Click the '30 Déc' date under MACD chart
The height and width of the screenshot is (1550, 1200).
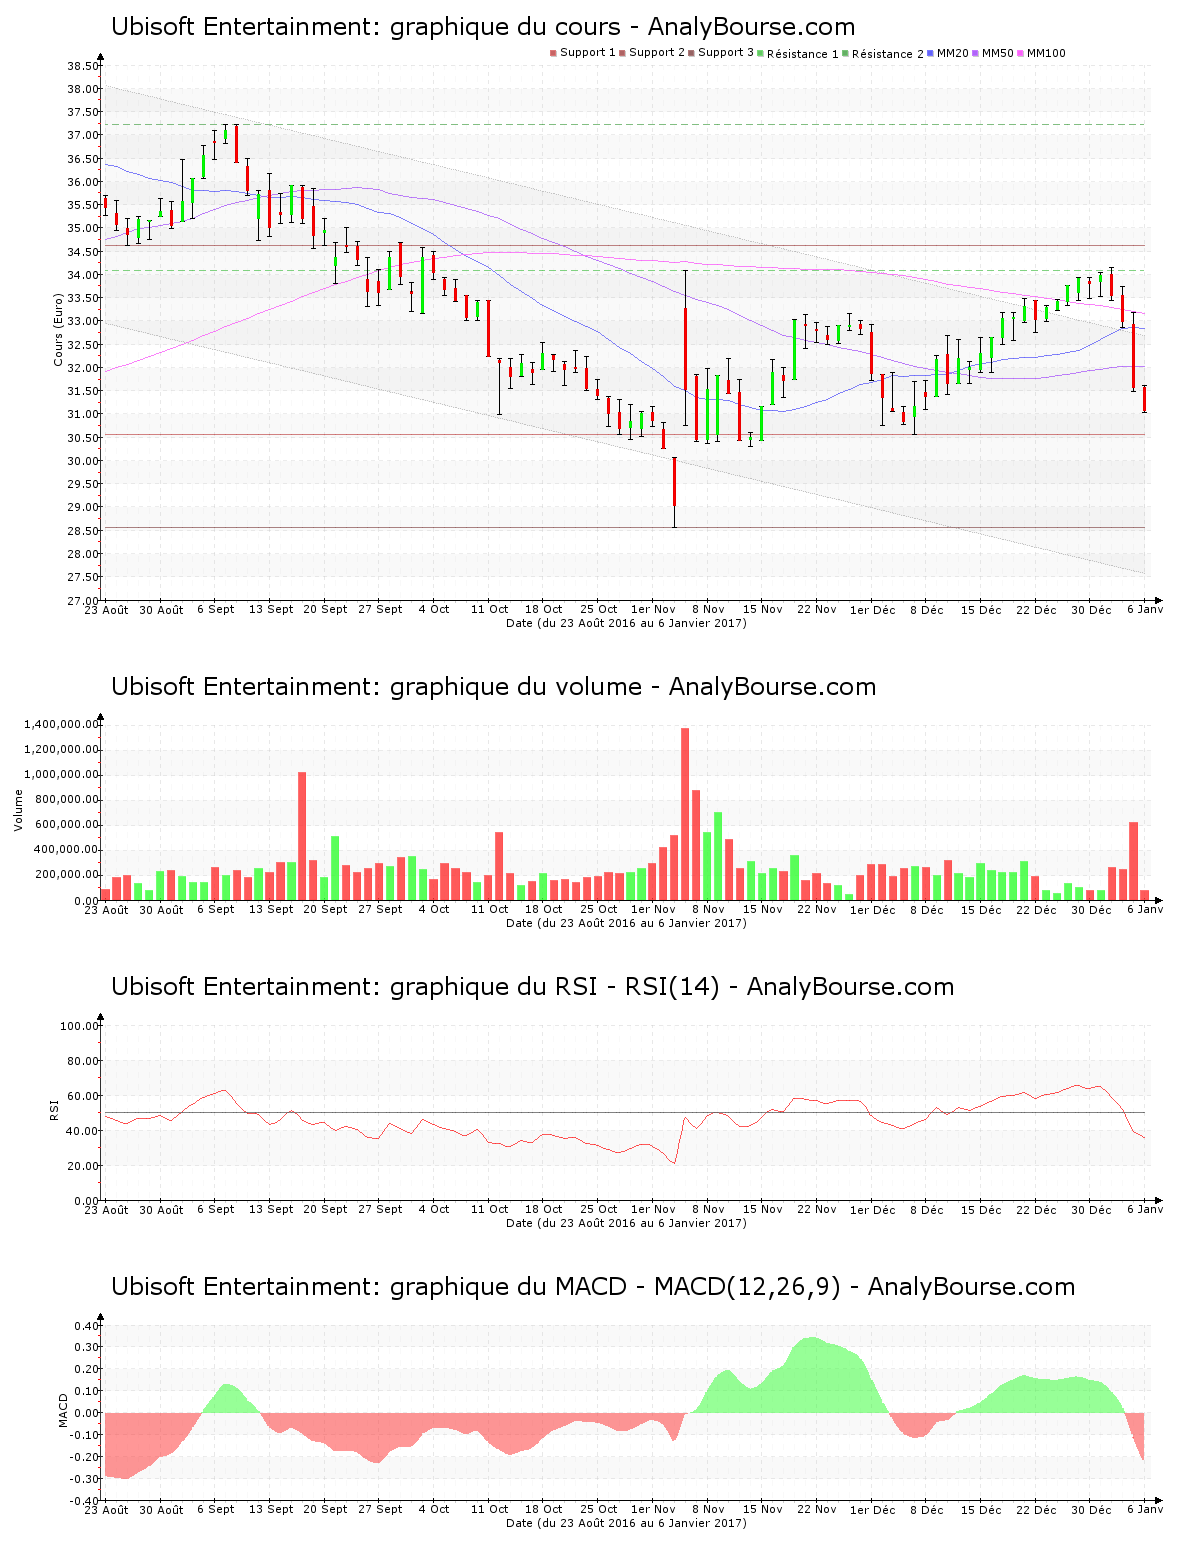pyautogui.click(x=1091, y=1509)
